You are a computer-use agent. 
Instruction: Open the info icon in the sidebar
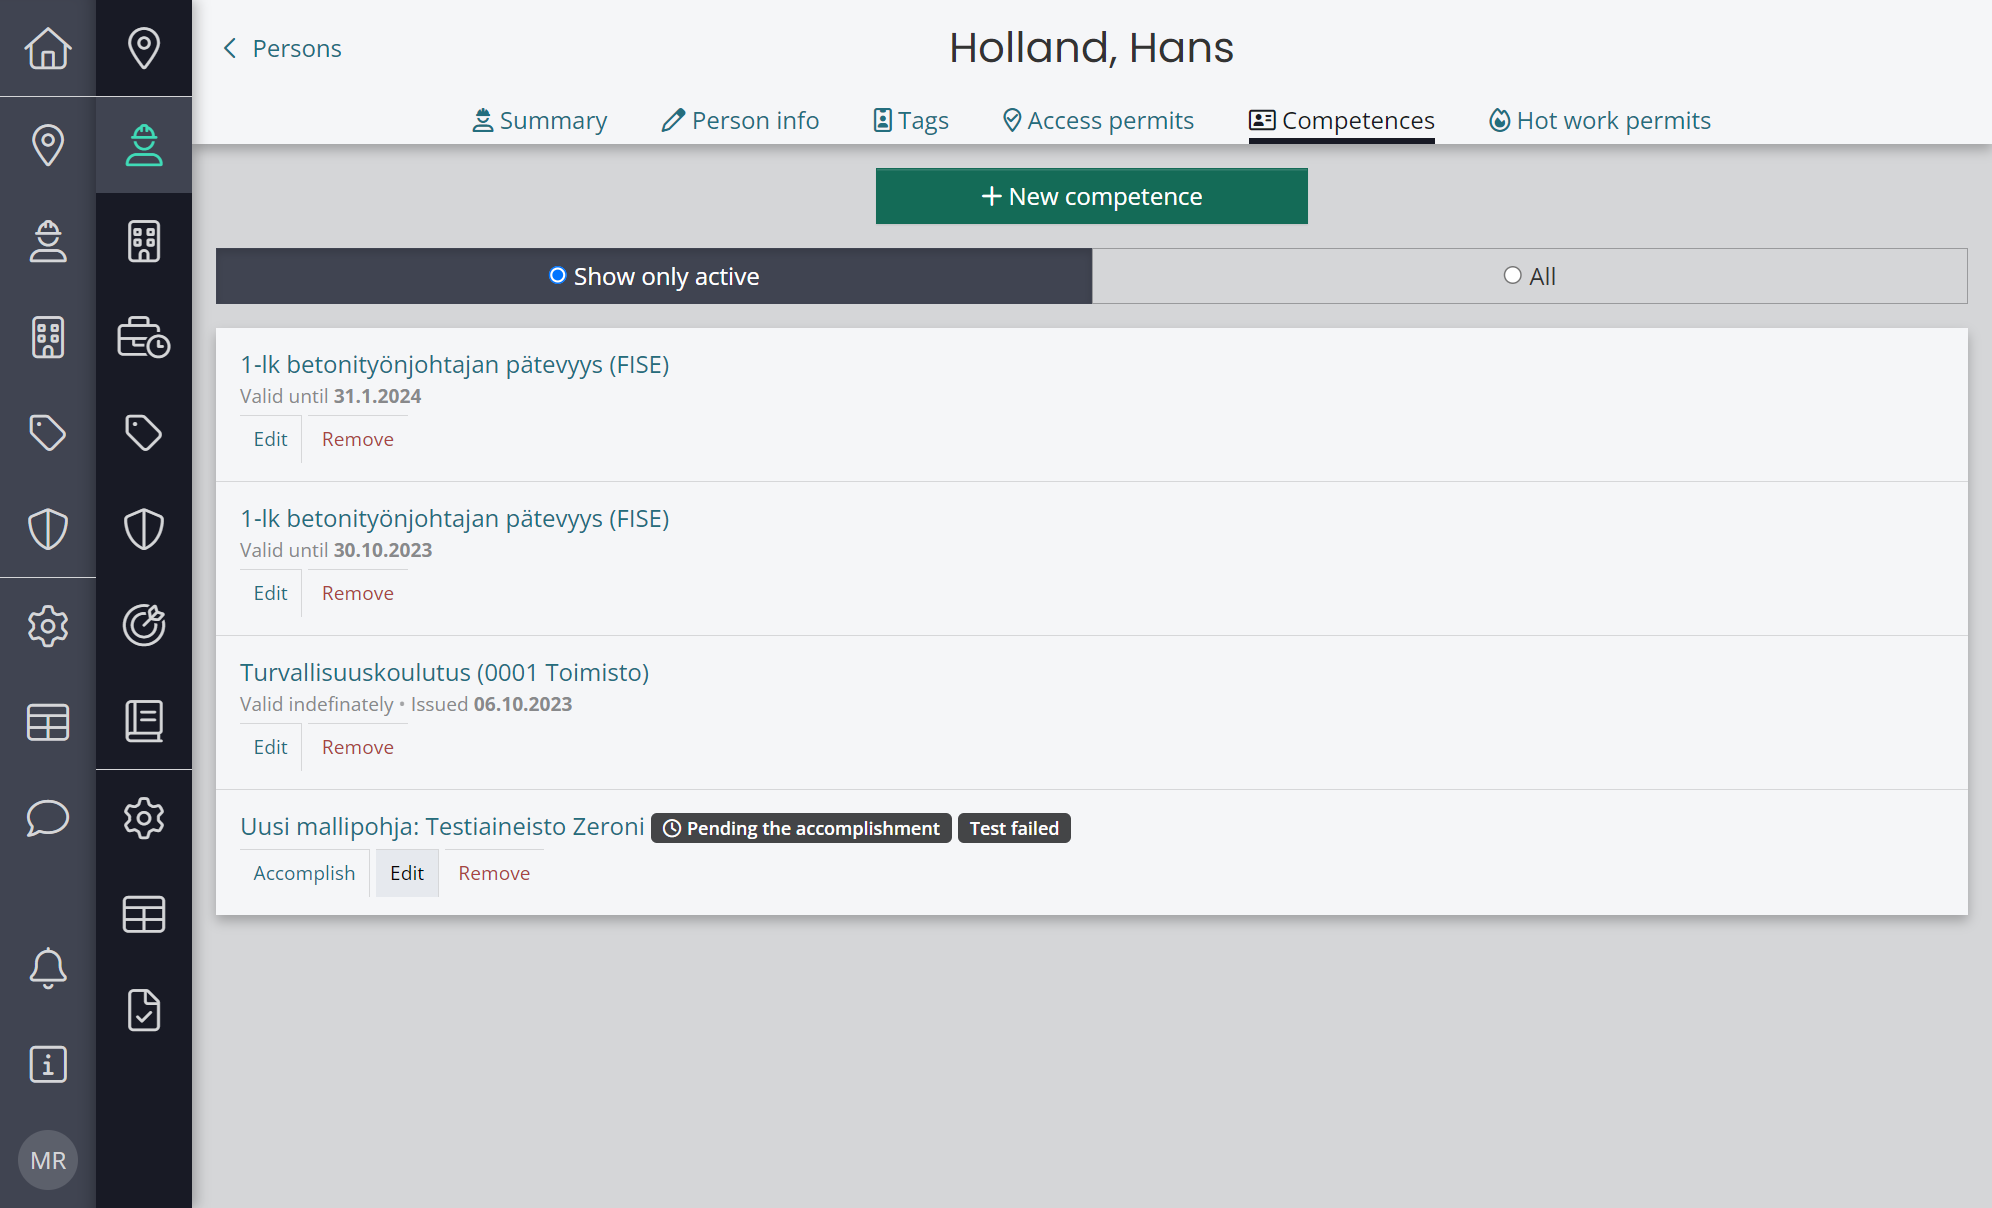tap(48, 1064)
